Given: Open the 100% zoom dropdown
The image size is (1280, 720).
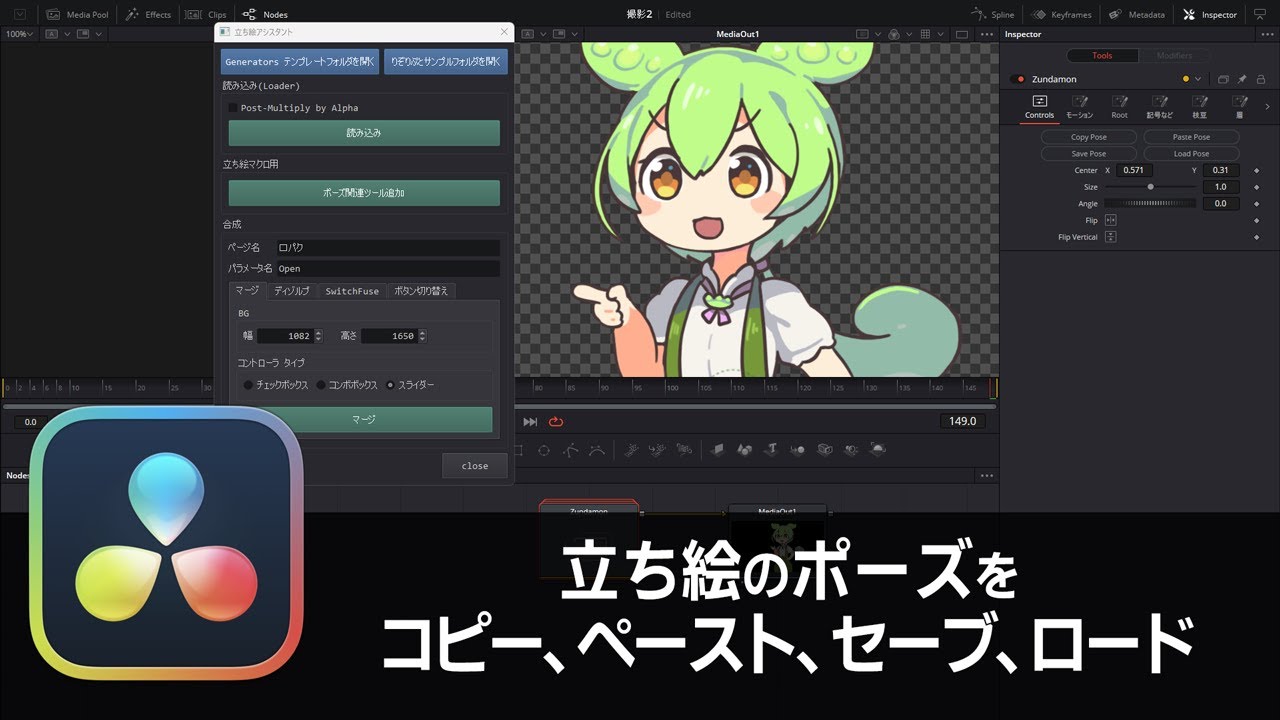Looking at the screenshot, I should coord(19,34).
